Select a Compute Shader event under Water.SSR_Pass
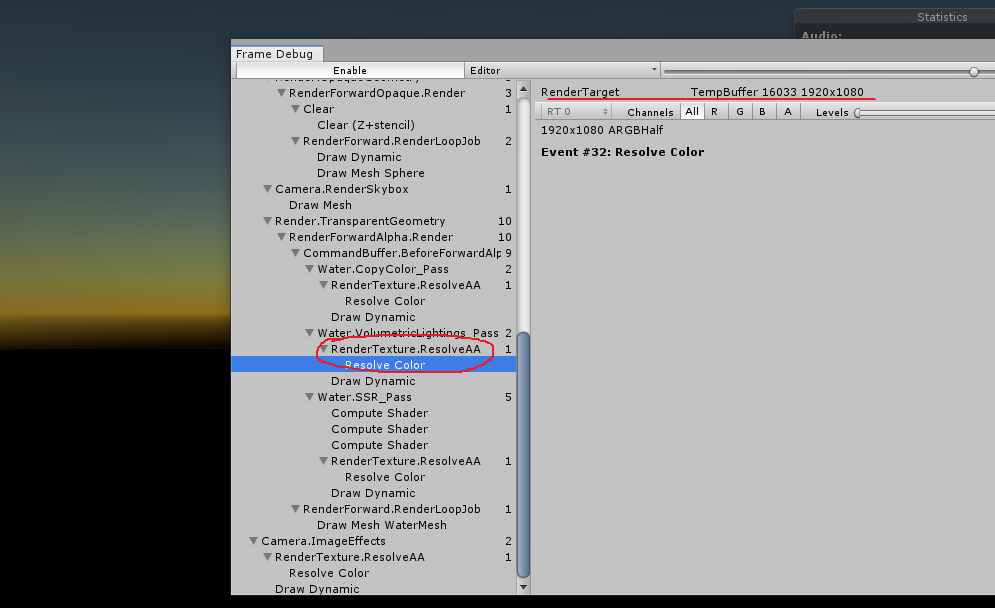The width and height of the screenshot is (995, 608). 378,413
